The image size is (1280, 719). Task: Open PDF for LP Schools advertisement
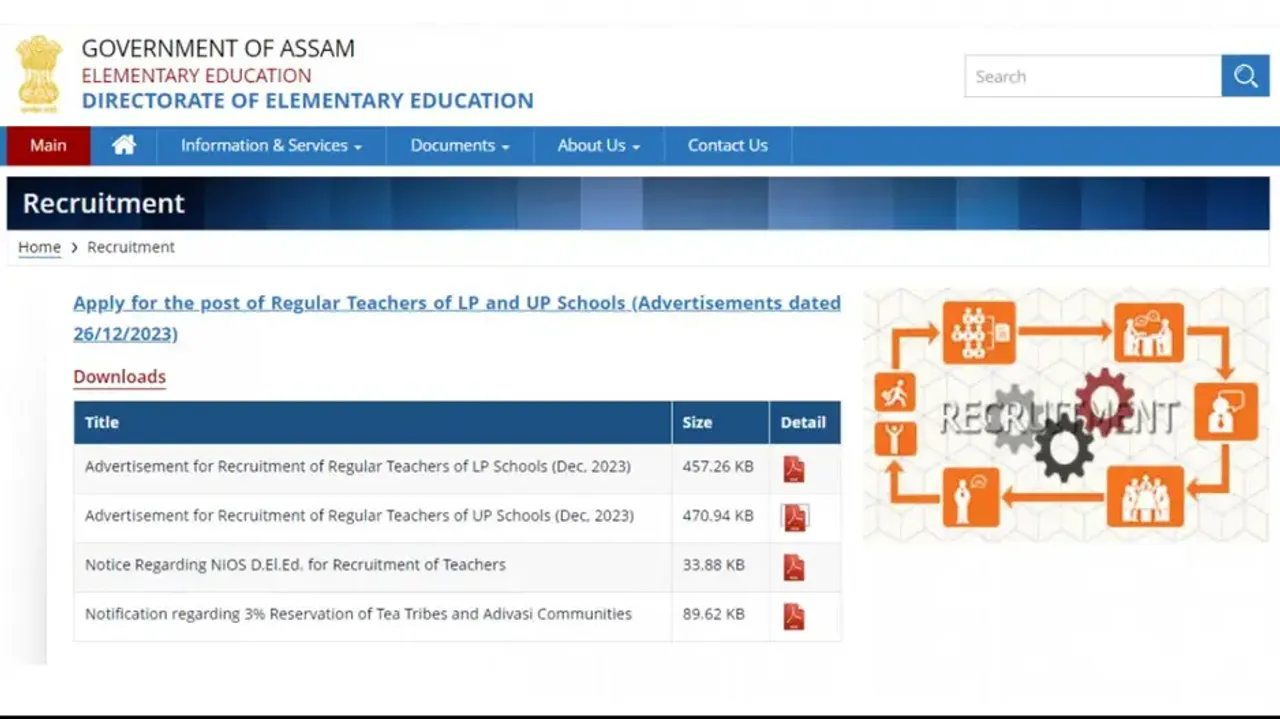794,468
